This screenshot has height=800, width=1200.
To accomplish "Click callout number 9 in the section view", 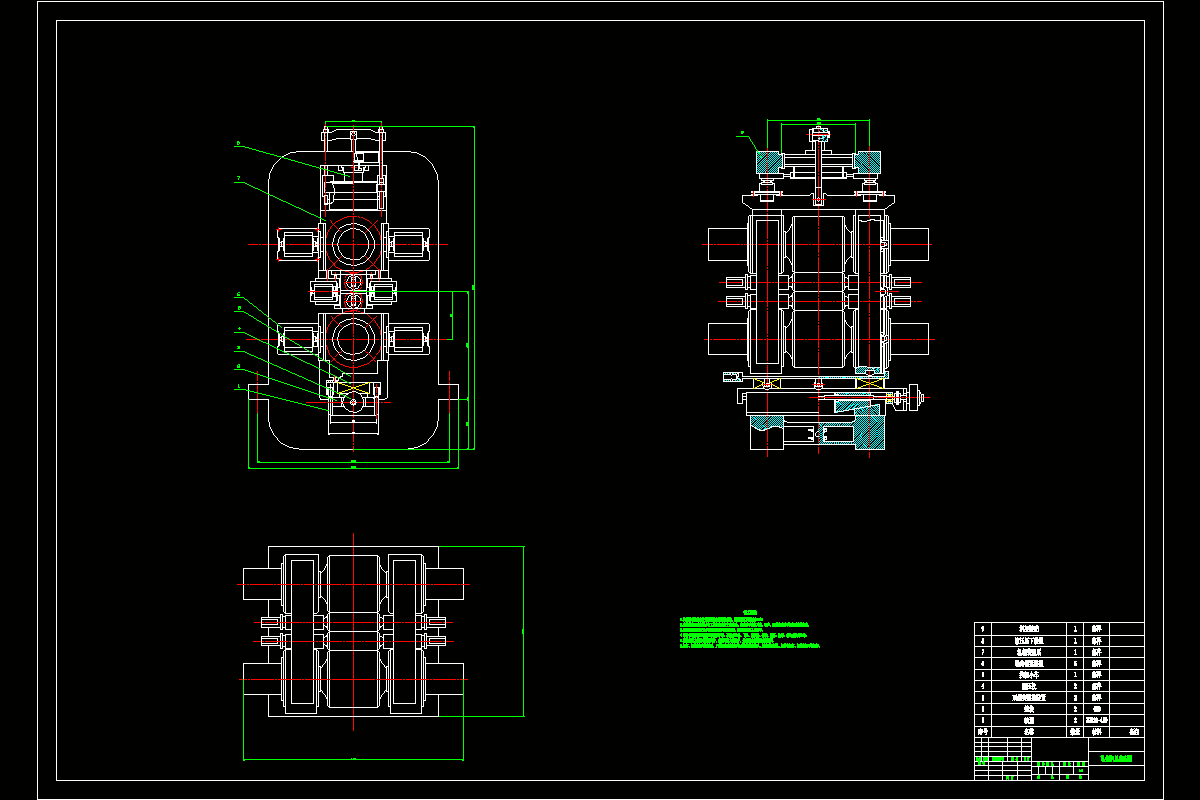I will pos(742,133).
